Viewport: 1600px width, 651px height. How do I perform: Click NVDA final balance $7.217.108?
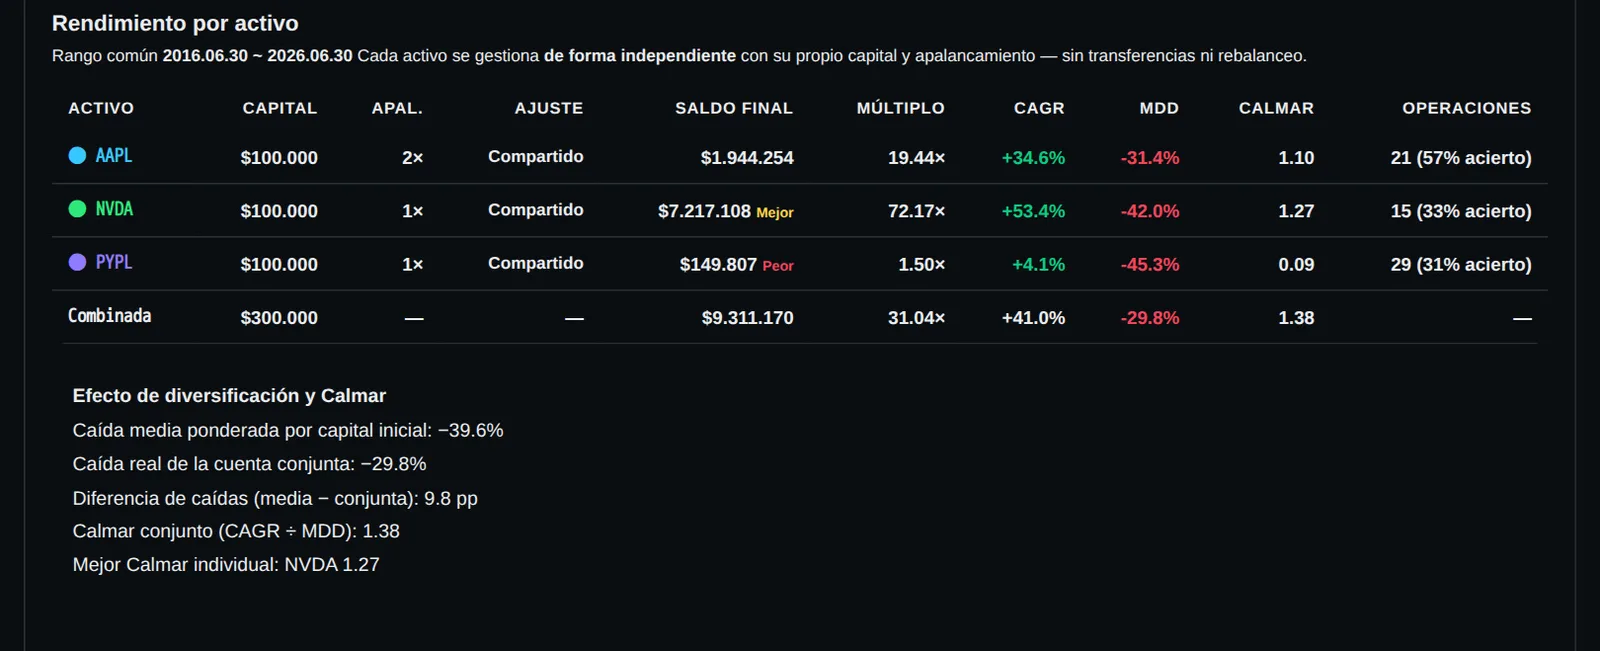[x=704, y=211]
